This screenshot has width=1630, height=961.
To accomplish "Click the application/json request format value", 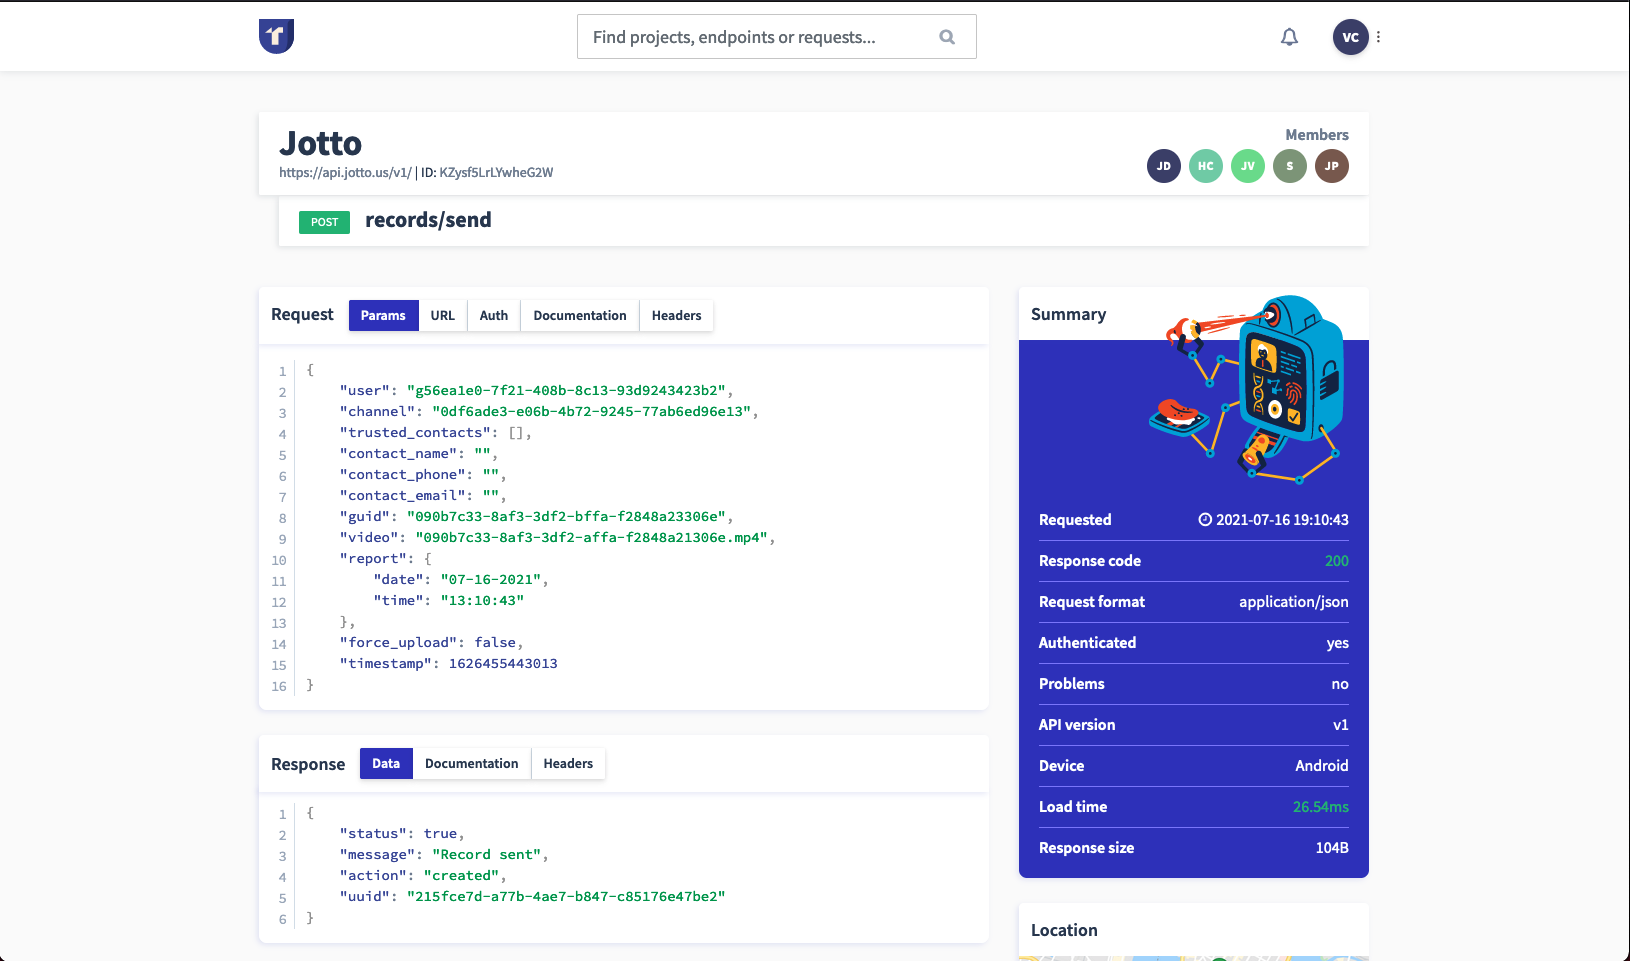I will pos(1294,602).
